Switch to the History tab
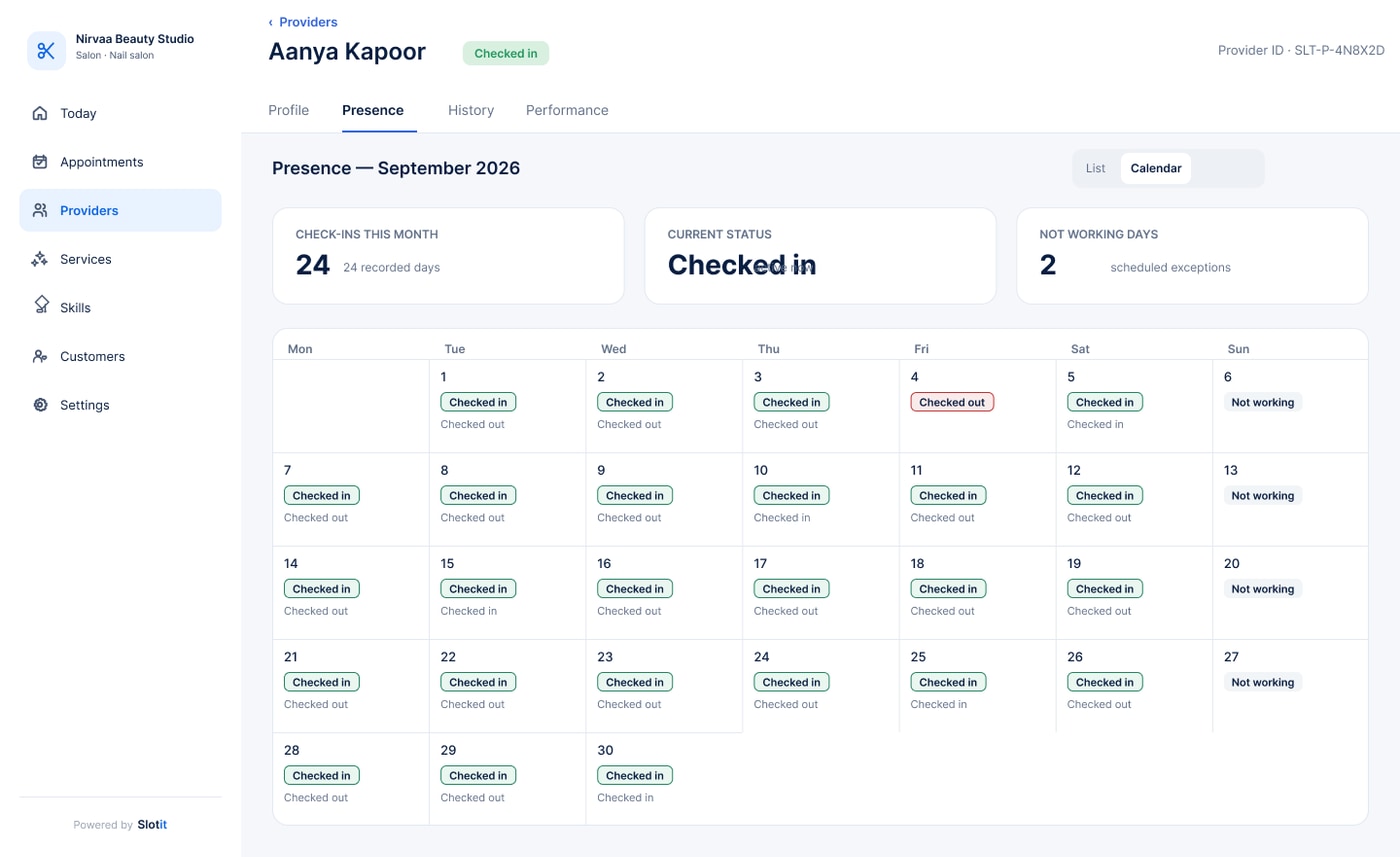This screenshot has height=857, width=1400. pyautogui.click(x=471, y=111)
